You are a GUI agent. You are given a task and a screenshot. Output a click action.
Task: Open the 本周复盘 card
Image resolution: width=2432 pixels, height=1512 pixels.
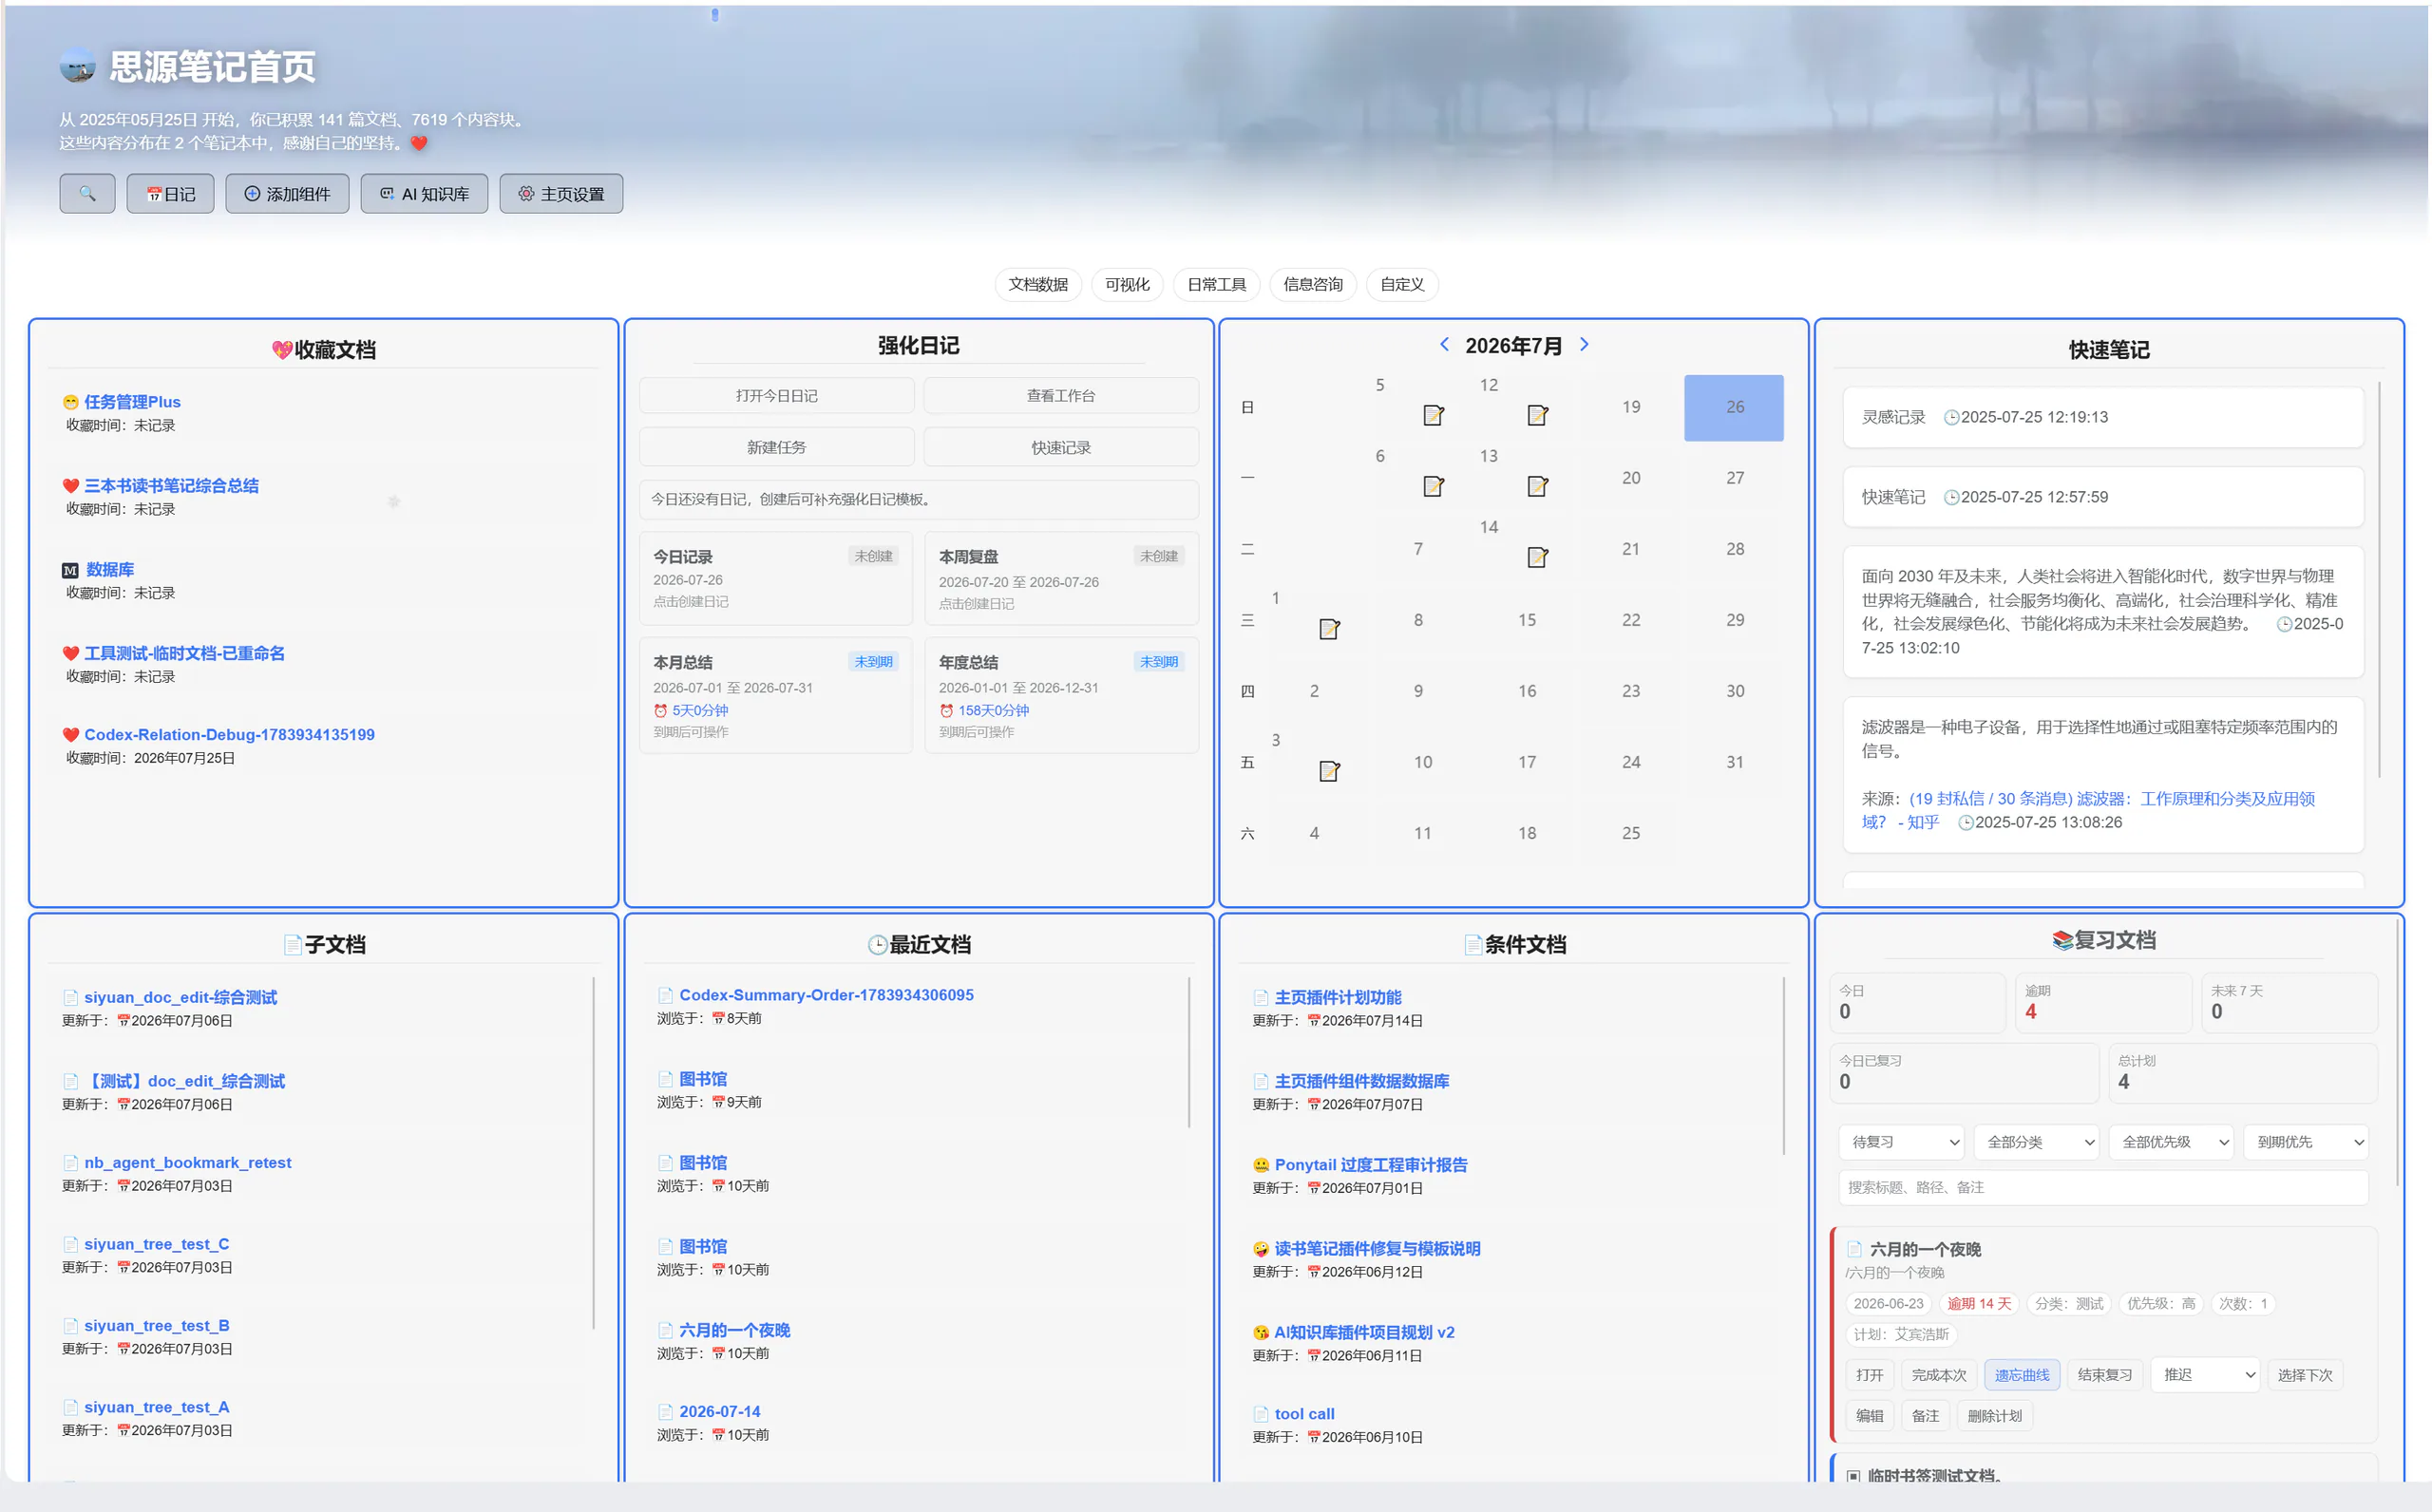coord(1062,579)
